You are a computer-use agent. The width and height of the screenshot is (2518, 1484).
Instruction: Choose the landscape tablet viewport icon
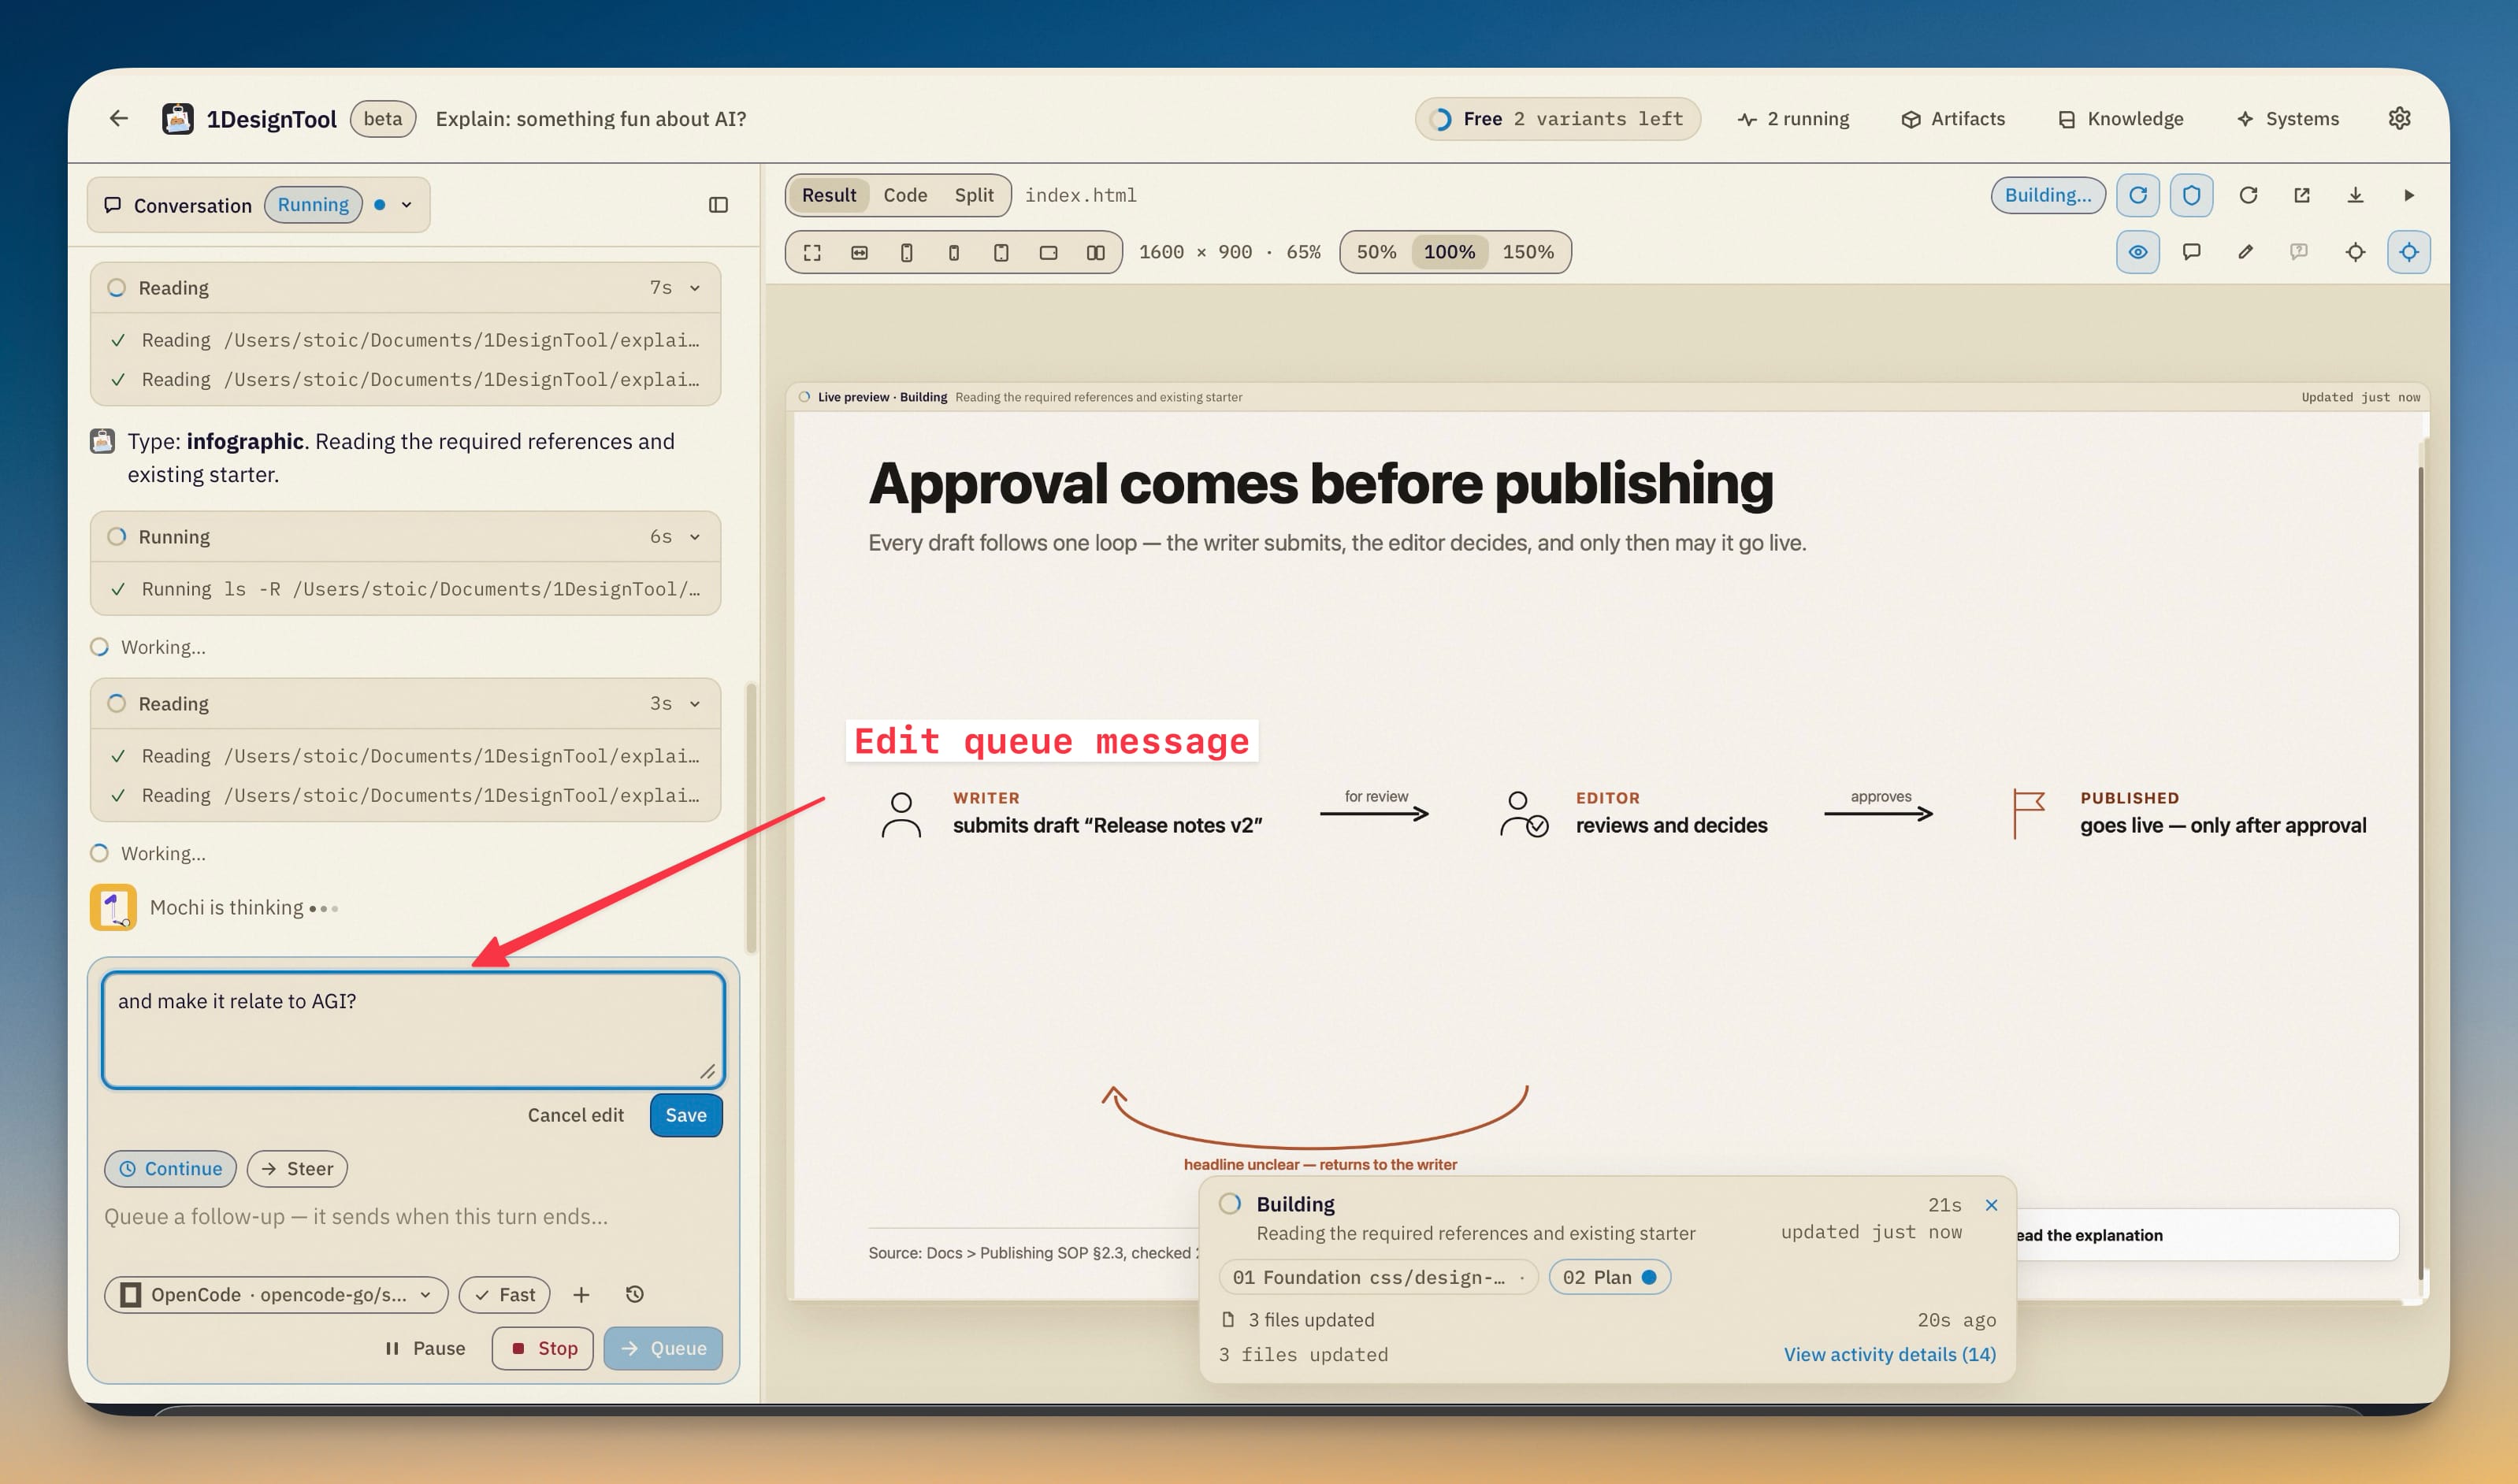(1048, 252)
